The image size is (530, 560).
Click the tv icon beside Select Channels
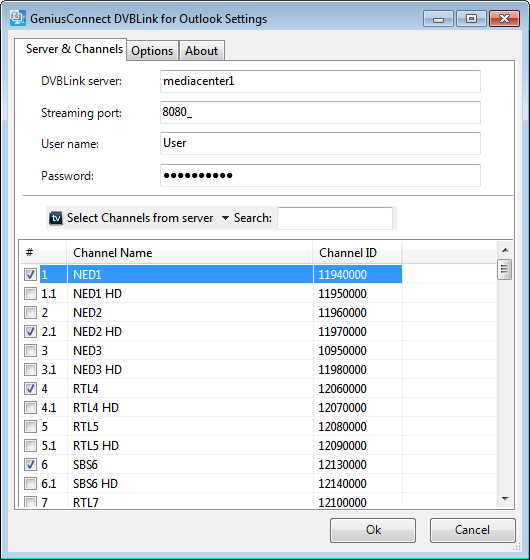pyautogui.click(x=56, y=218)
